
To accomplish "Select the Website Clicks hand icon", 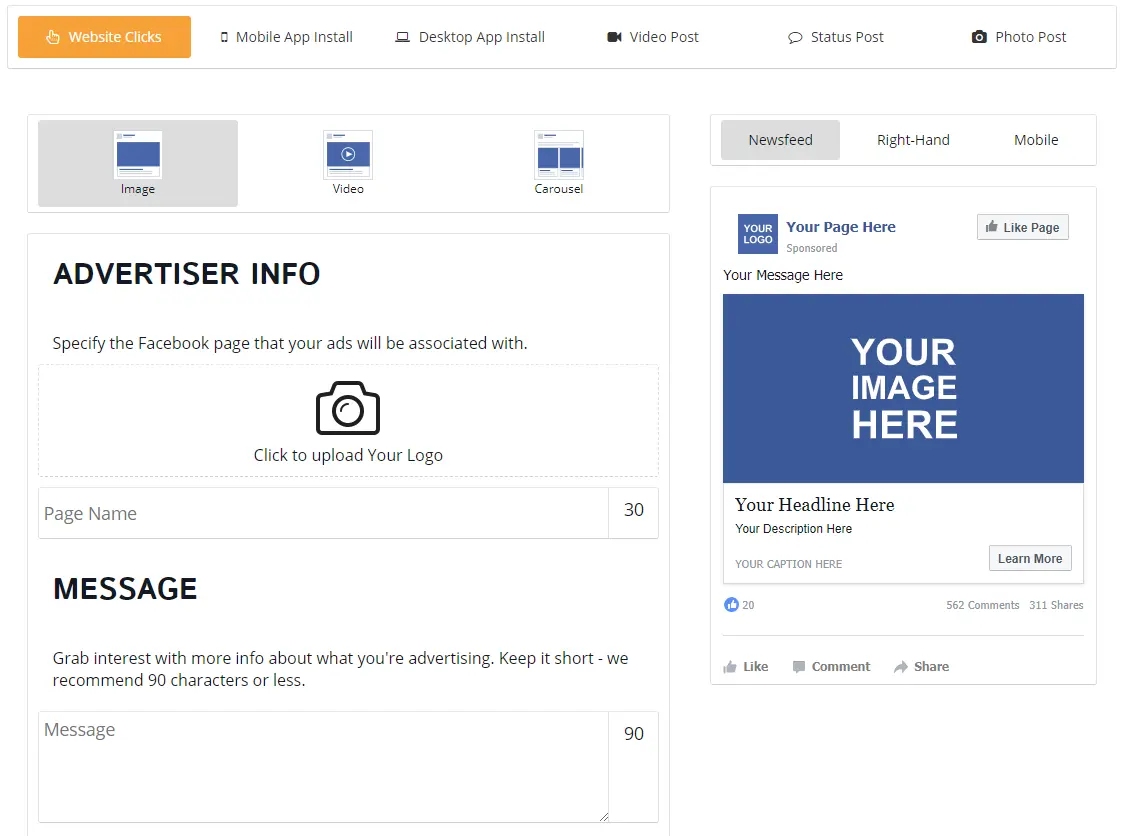I will pyautogui.click(x=53, y=36).
